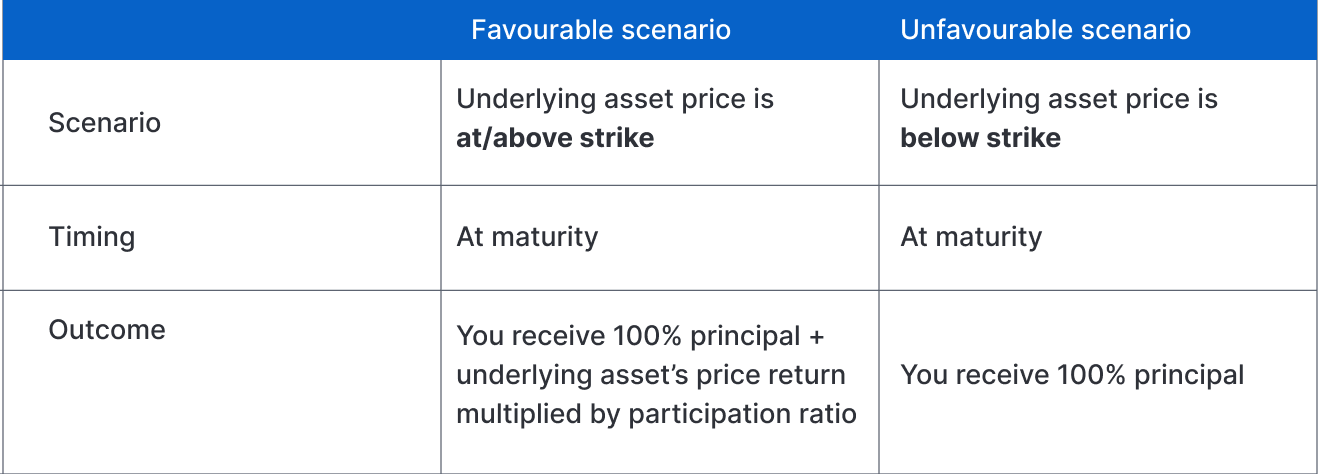
Task: Click At maturity in Favourable column
Action: (x=527, y=237)
